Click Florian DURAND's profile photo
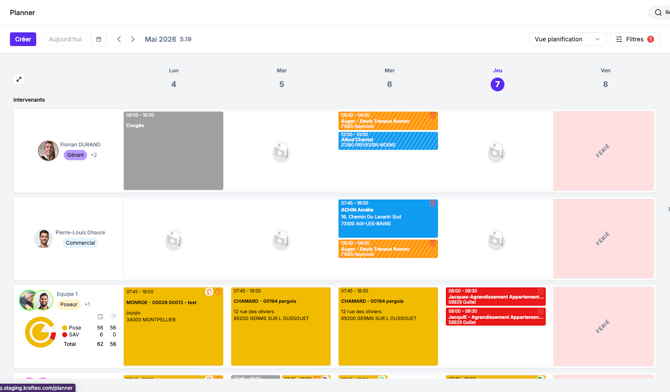670x392 pixels. tap(48, 150)
